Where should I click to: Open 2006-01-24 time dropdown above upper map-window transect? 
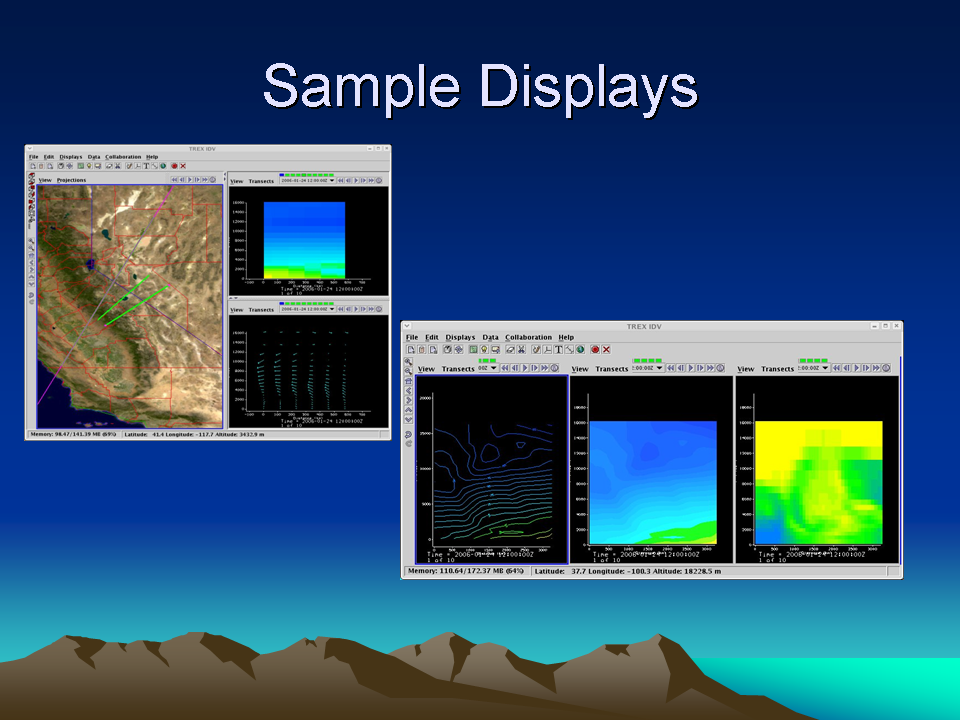coord(307,181)
